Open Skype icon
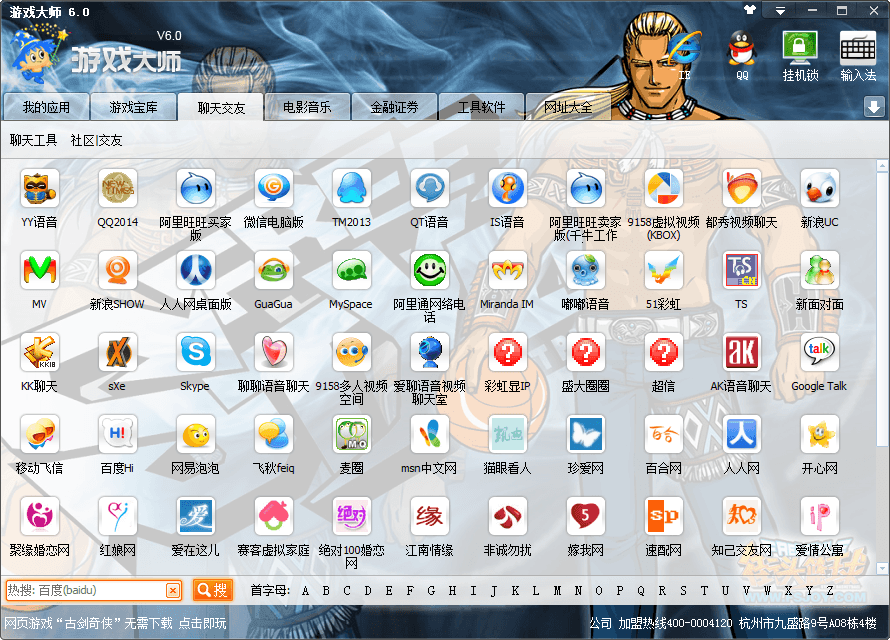Image resolution: width=890 pixels, height=640 pixels. pos(195,352)
